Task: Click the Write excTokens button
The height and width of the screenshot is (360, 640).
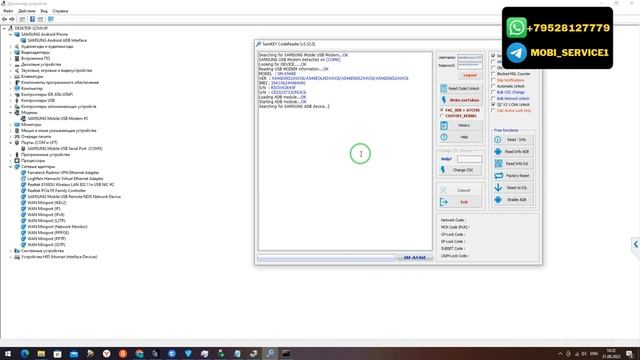Action: pos(460,100)
